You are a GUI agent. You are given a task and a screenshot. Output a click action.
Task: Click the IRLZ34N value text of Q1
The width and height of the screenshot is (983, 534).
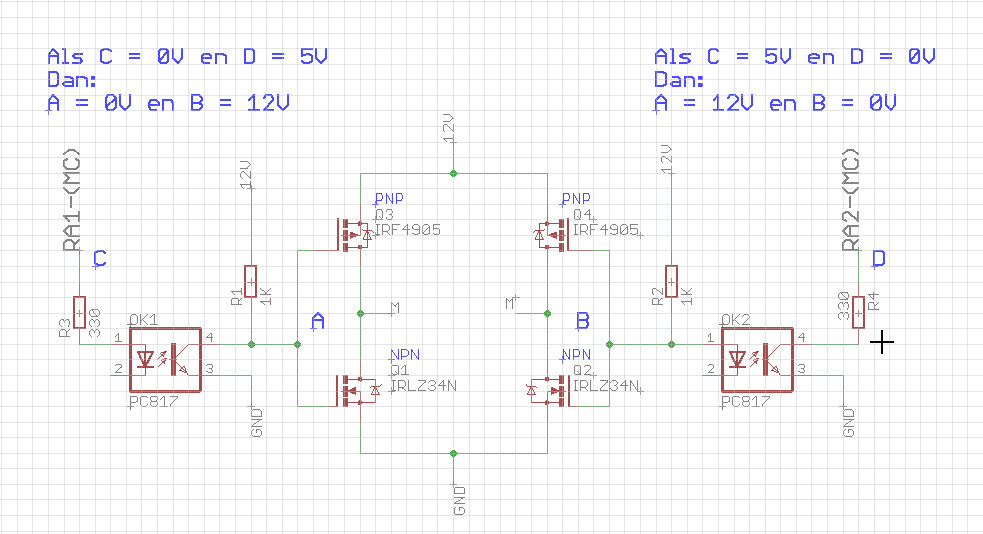423,386
